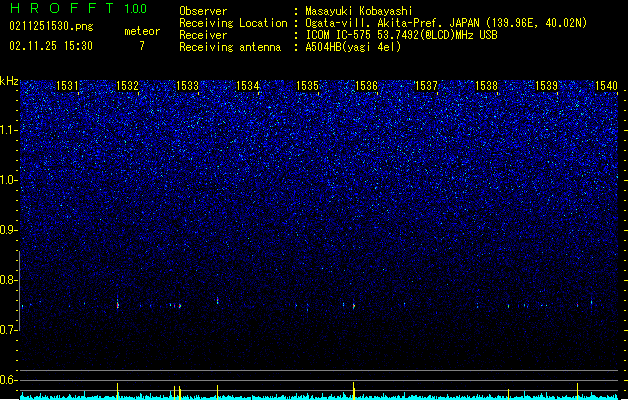Click the HROFFT program title
The width and height of the screenshot is (629, 400).
[62, 8]
